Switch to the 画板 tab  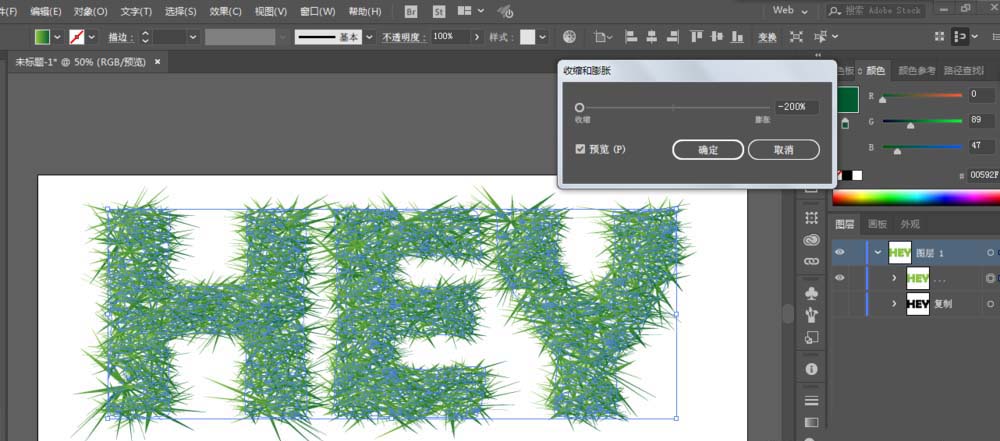pyautogui.click(x=878, y=225)
